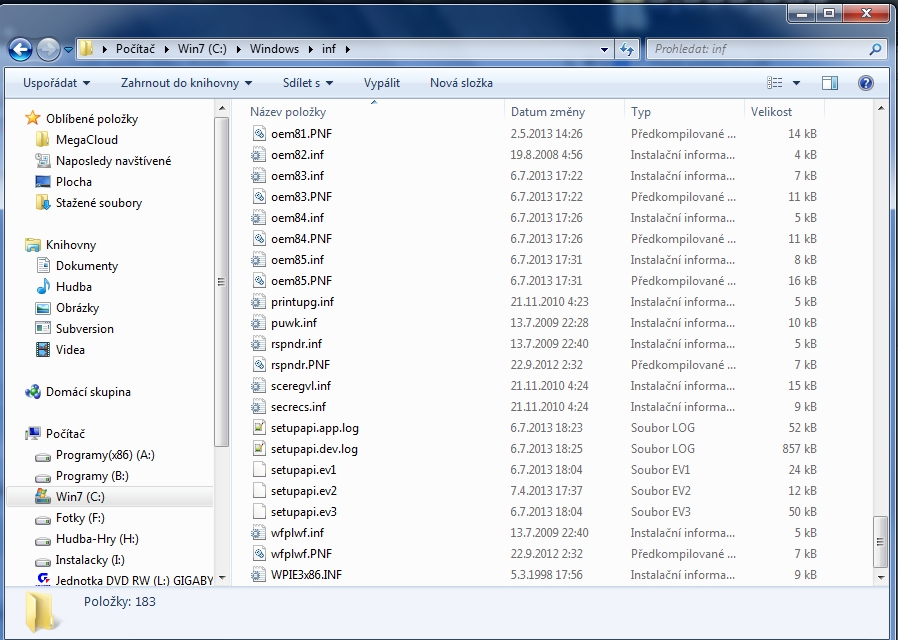The image size is (898, 640).
Task: Open the Help question mark icon
Action: tap(865, 83)
